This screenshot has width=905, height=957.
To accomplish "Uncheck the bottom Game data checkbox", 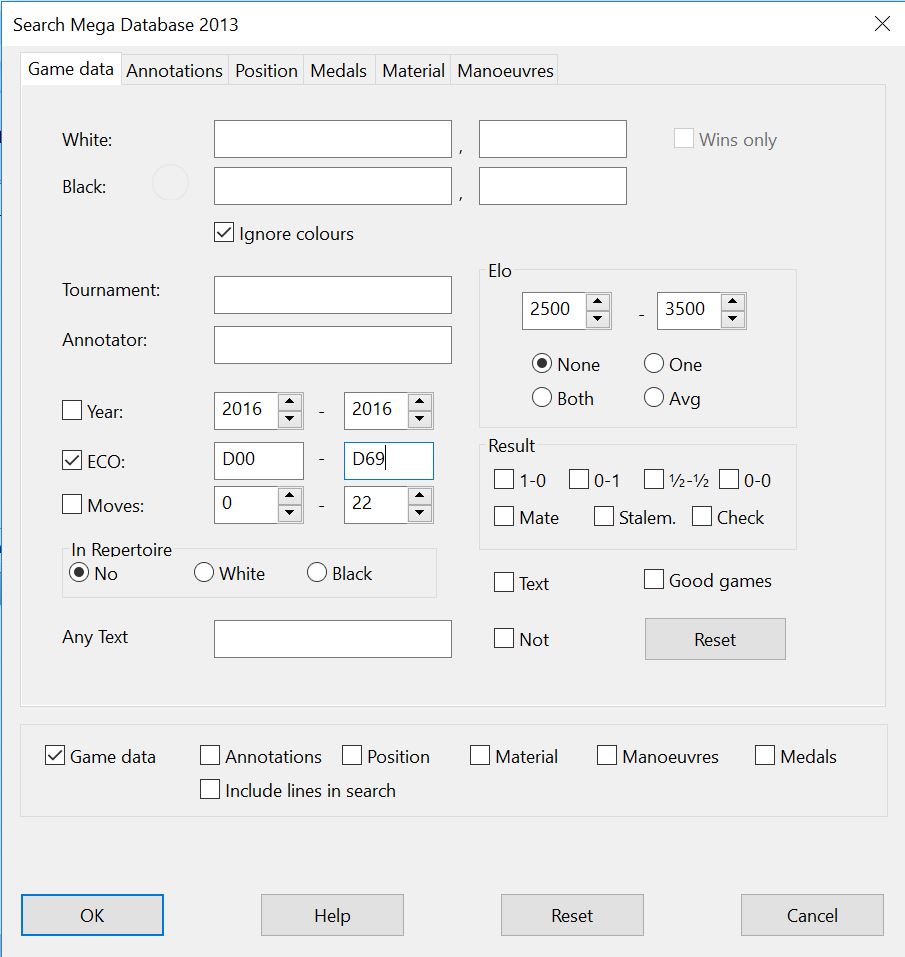I will (x=55, y=756).
